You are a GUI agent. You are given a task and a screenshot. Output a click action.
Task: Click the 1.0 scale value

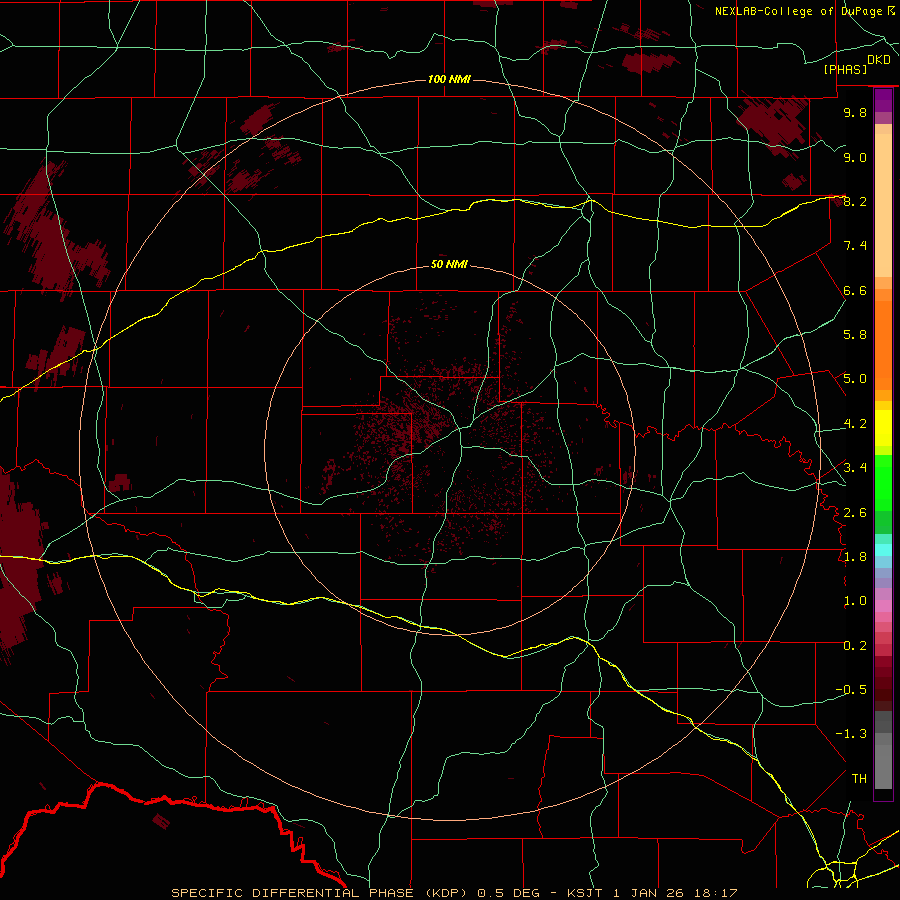click(x=855, y=601)
